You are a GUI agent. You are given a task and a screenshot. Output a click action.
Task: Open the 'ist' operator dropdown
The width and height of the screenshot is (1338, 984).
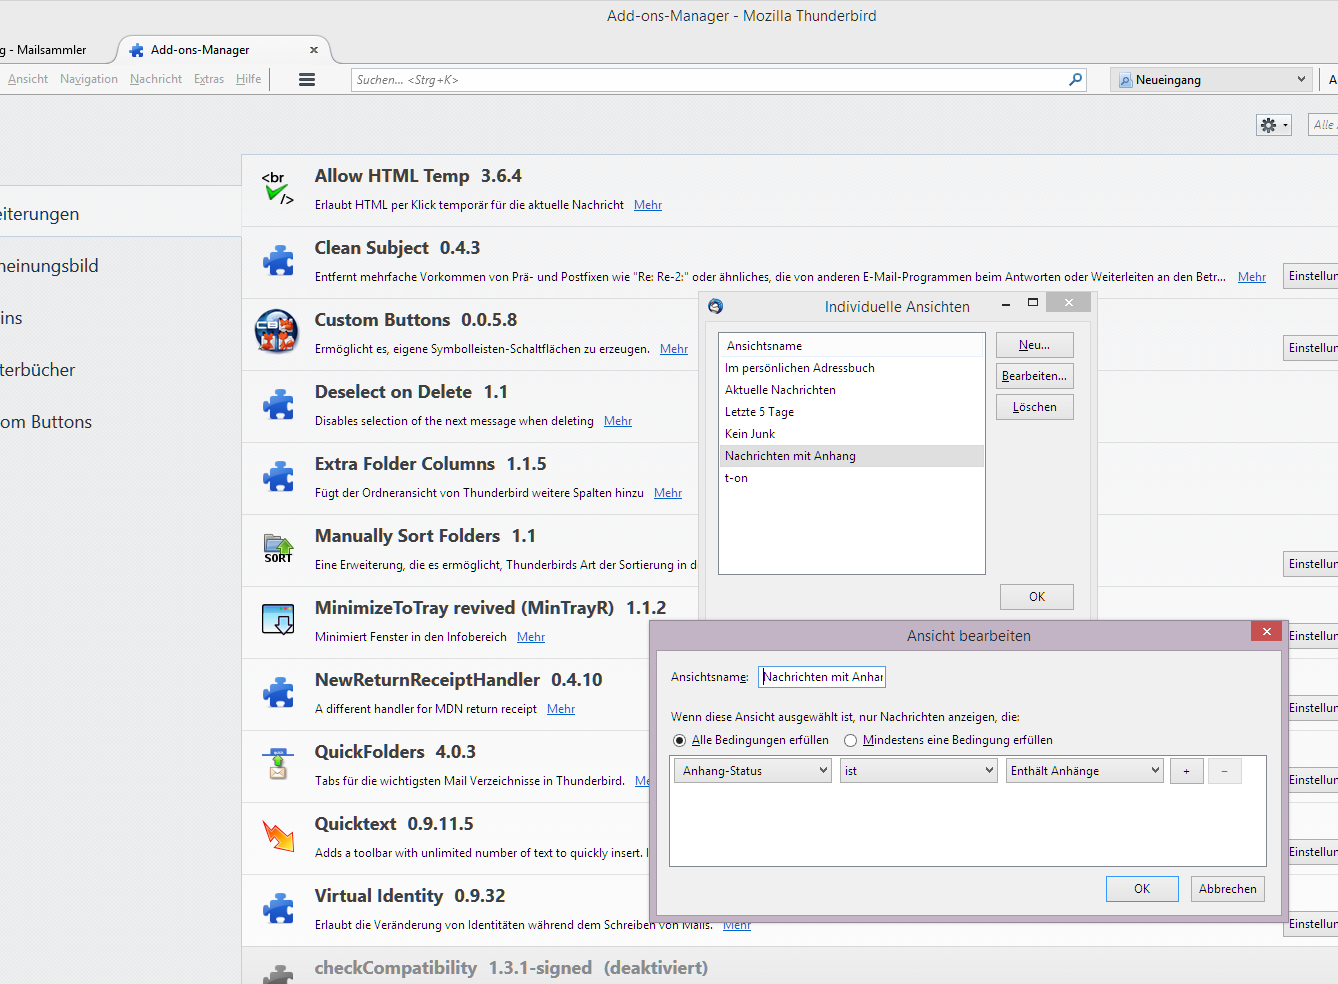coord(918,771)
